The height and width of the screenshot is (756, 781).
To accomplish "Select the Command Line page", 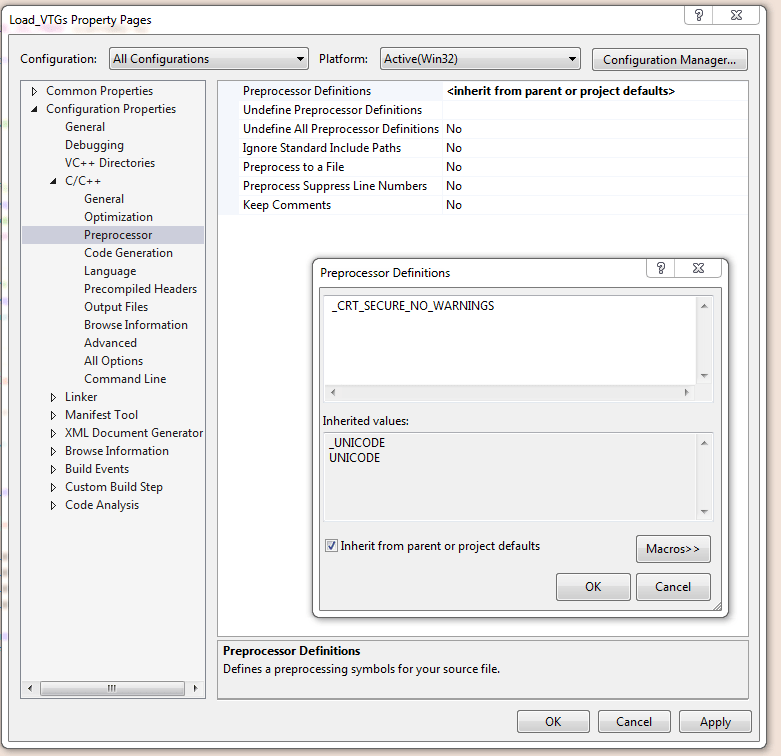I will click(x=125, y=378).
